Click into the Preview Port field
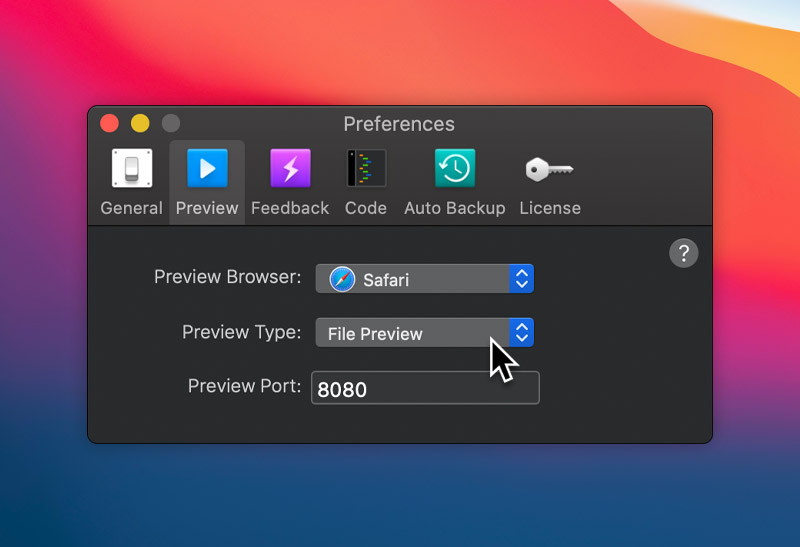Screen dimensions: 800x547 (425, 388)
